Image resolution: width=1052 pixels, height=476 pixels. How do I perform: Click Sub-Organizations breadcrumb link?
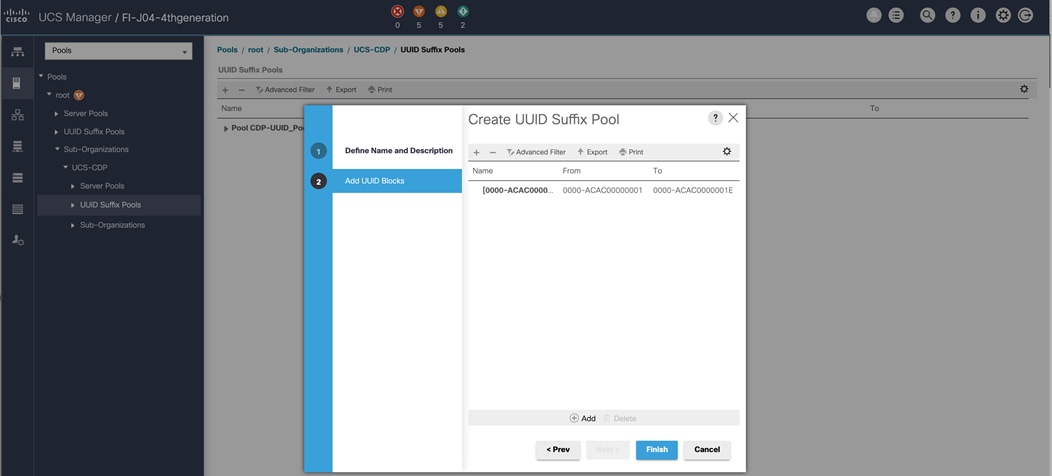point(309,50)
